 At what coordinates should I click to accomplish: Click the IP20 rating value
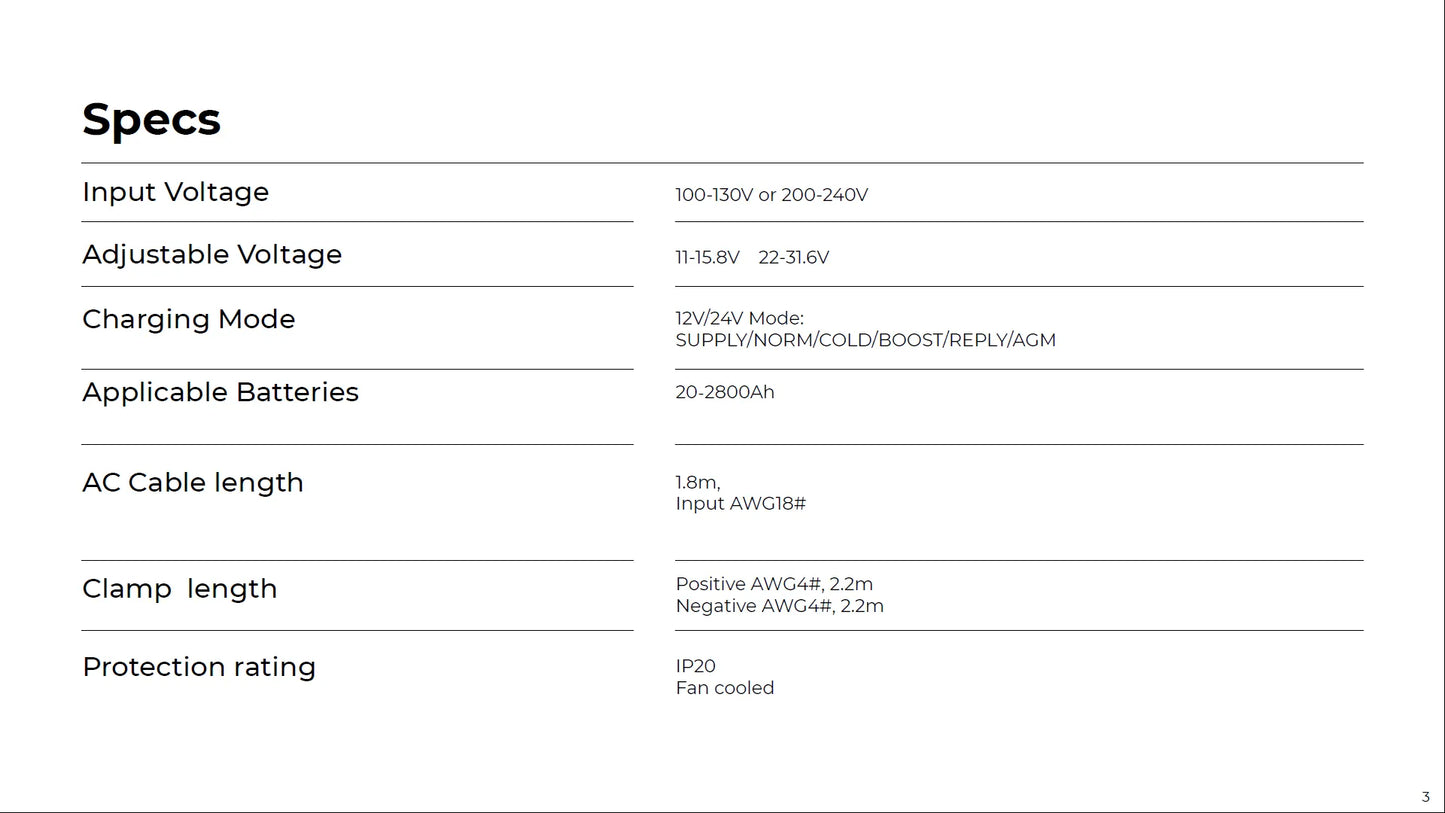695,666
